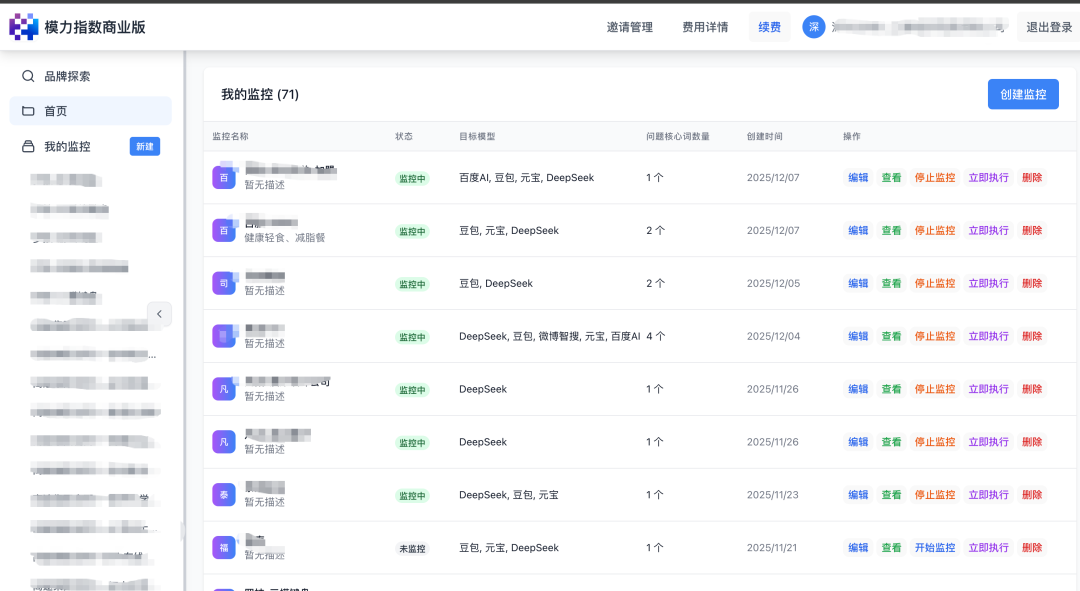Image resolution: width=1080 pixels, height=591 pixels.
Task: Click 删除 in the 2025/11/21 row
Action: (x=1032, y=548)
